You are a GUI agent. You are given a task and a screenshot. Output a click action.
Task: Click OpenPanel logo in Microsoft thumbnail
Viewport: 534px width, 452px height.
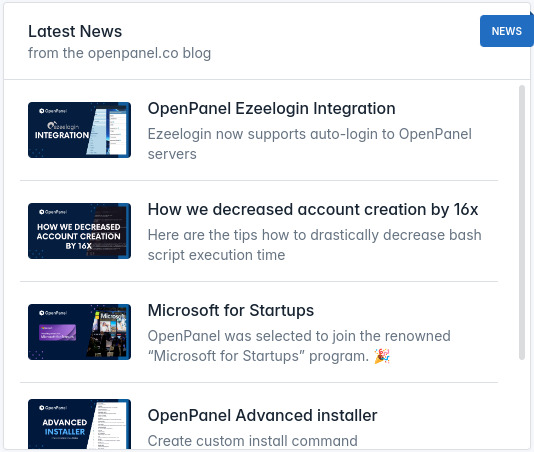[53, 313]
